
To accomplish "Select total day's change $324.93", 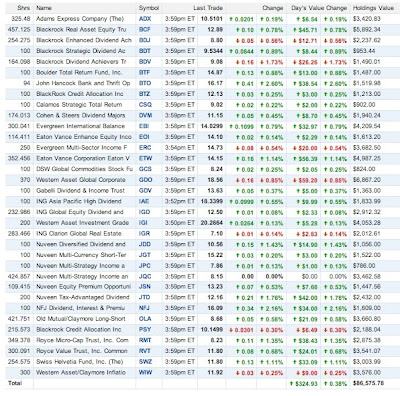I will (x=304, y=384).
